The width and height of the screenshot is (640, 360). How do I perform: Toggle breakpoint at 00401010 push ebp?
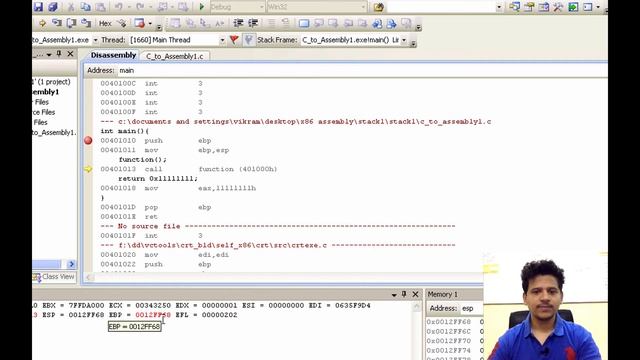pyautogui.click(x=88, y=140)
